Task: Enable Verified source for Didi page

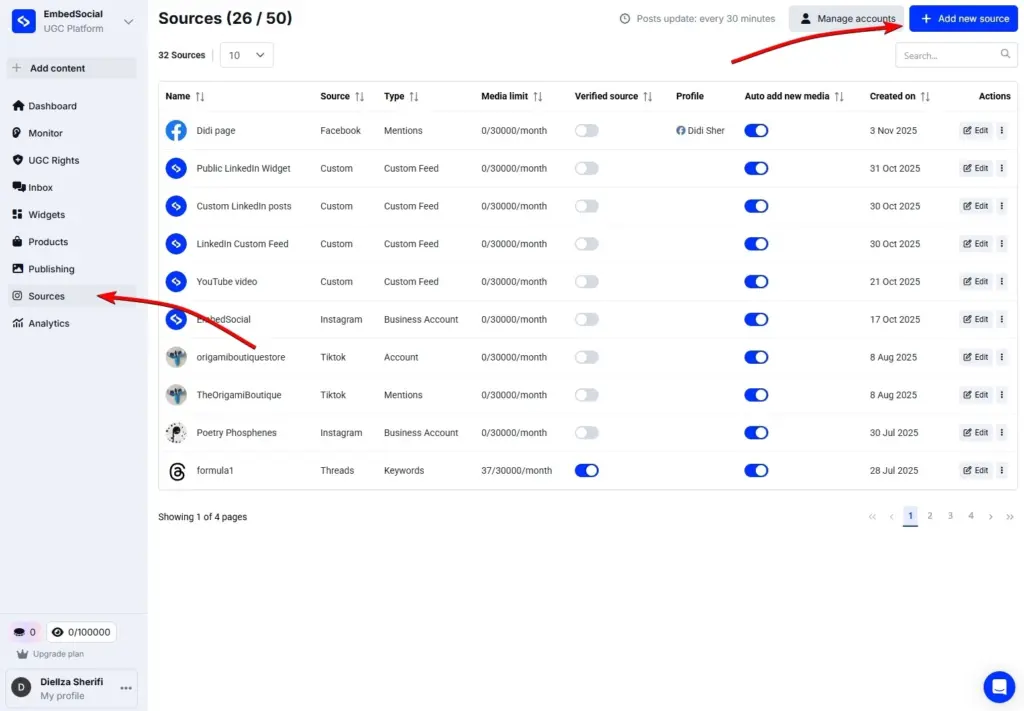Action: tap(588, 130)
